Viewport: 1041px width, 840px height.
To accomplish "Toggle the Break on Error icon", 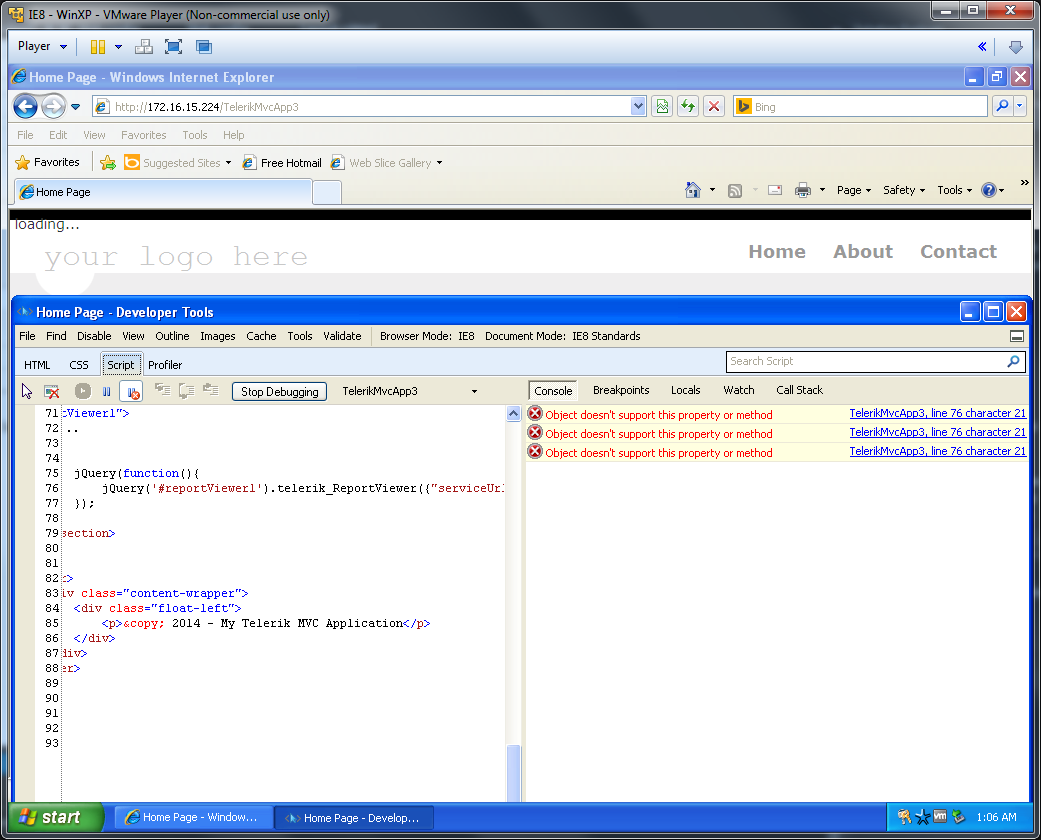I will pos(133,392).
